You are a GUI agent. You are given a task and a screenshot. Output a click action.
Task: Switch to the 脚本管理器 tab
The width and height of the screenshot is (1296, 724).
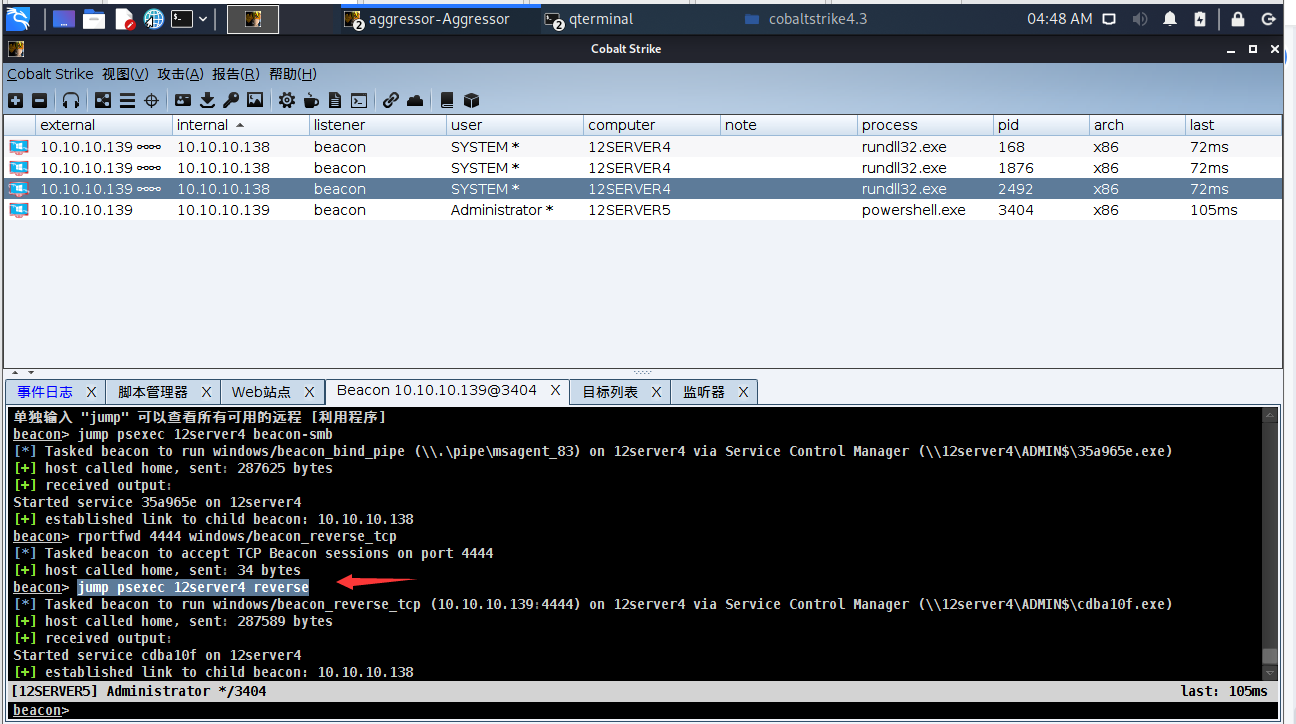[x=153, y=392]
